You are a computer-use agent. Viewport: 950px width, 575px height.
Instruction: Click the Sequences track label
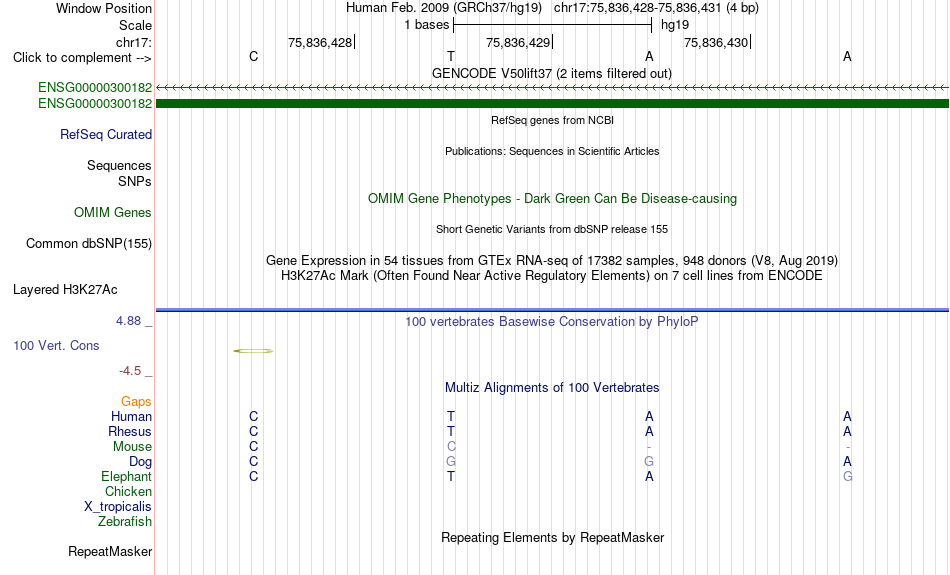click(119, 165)
